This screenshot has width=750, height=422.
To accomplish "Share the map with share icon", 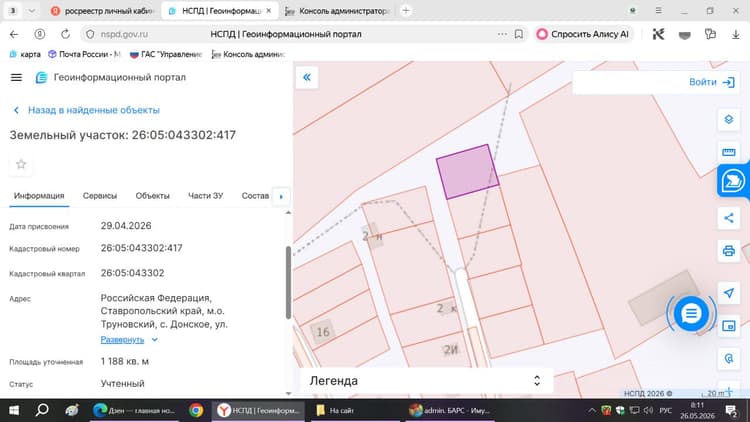I will coord(728,218).
